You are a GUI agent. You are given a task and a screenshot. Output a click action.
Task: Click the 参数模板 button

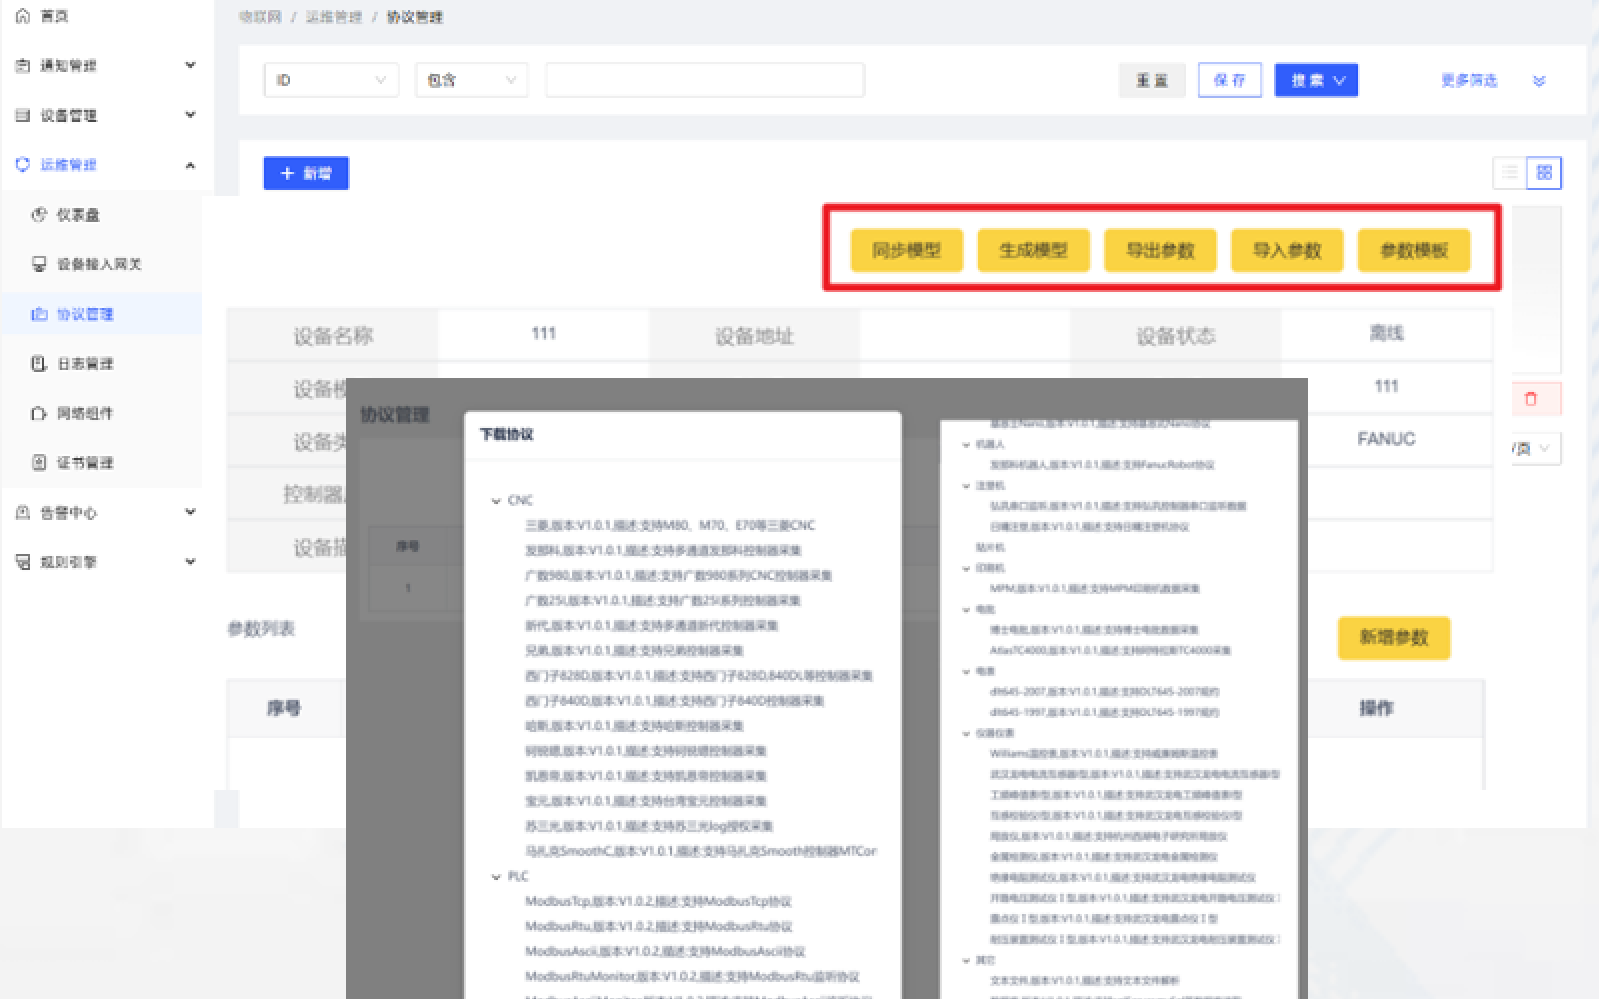pos(1414,250)
